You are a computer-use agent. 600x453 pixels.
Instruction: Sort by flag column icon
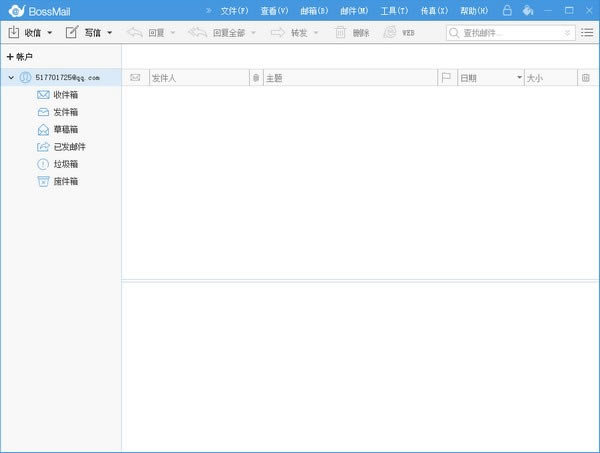tap(446, 78)
